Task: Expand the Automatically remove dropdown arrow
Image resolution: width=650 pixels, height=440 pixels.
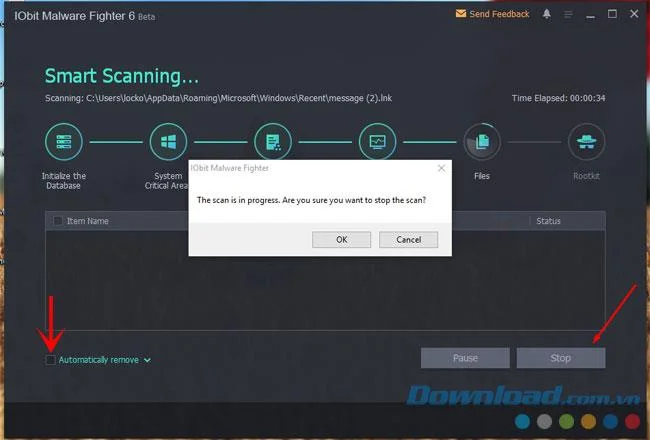Action: click(x=147, y=360)
